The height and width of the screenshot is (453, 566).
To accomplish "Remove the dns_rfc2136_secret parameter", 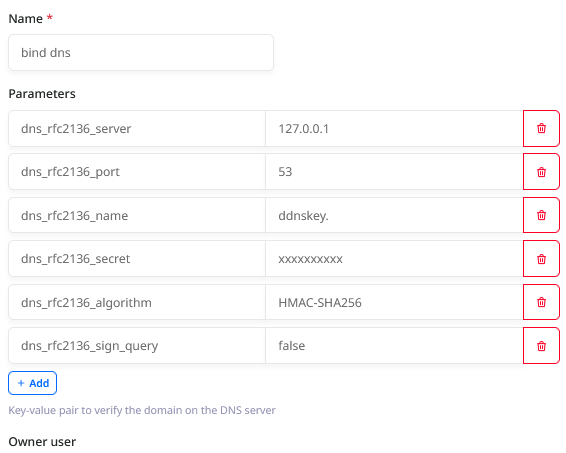I will coord(541,259).
